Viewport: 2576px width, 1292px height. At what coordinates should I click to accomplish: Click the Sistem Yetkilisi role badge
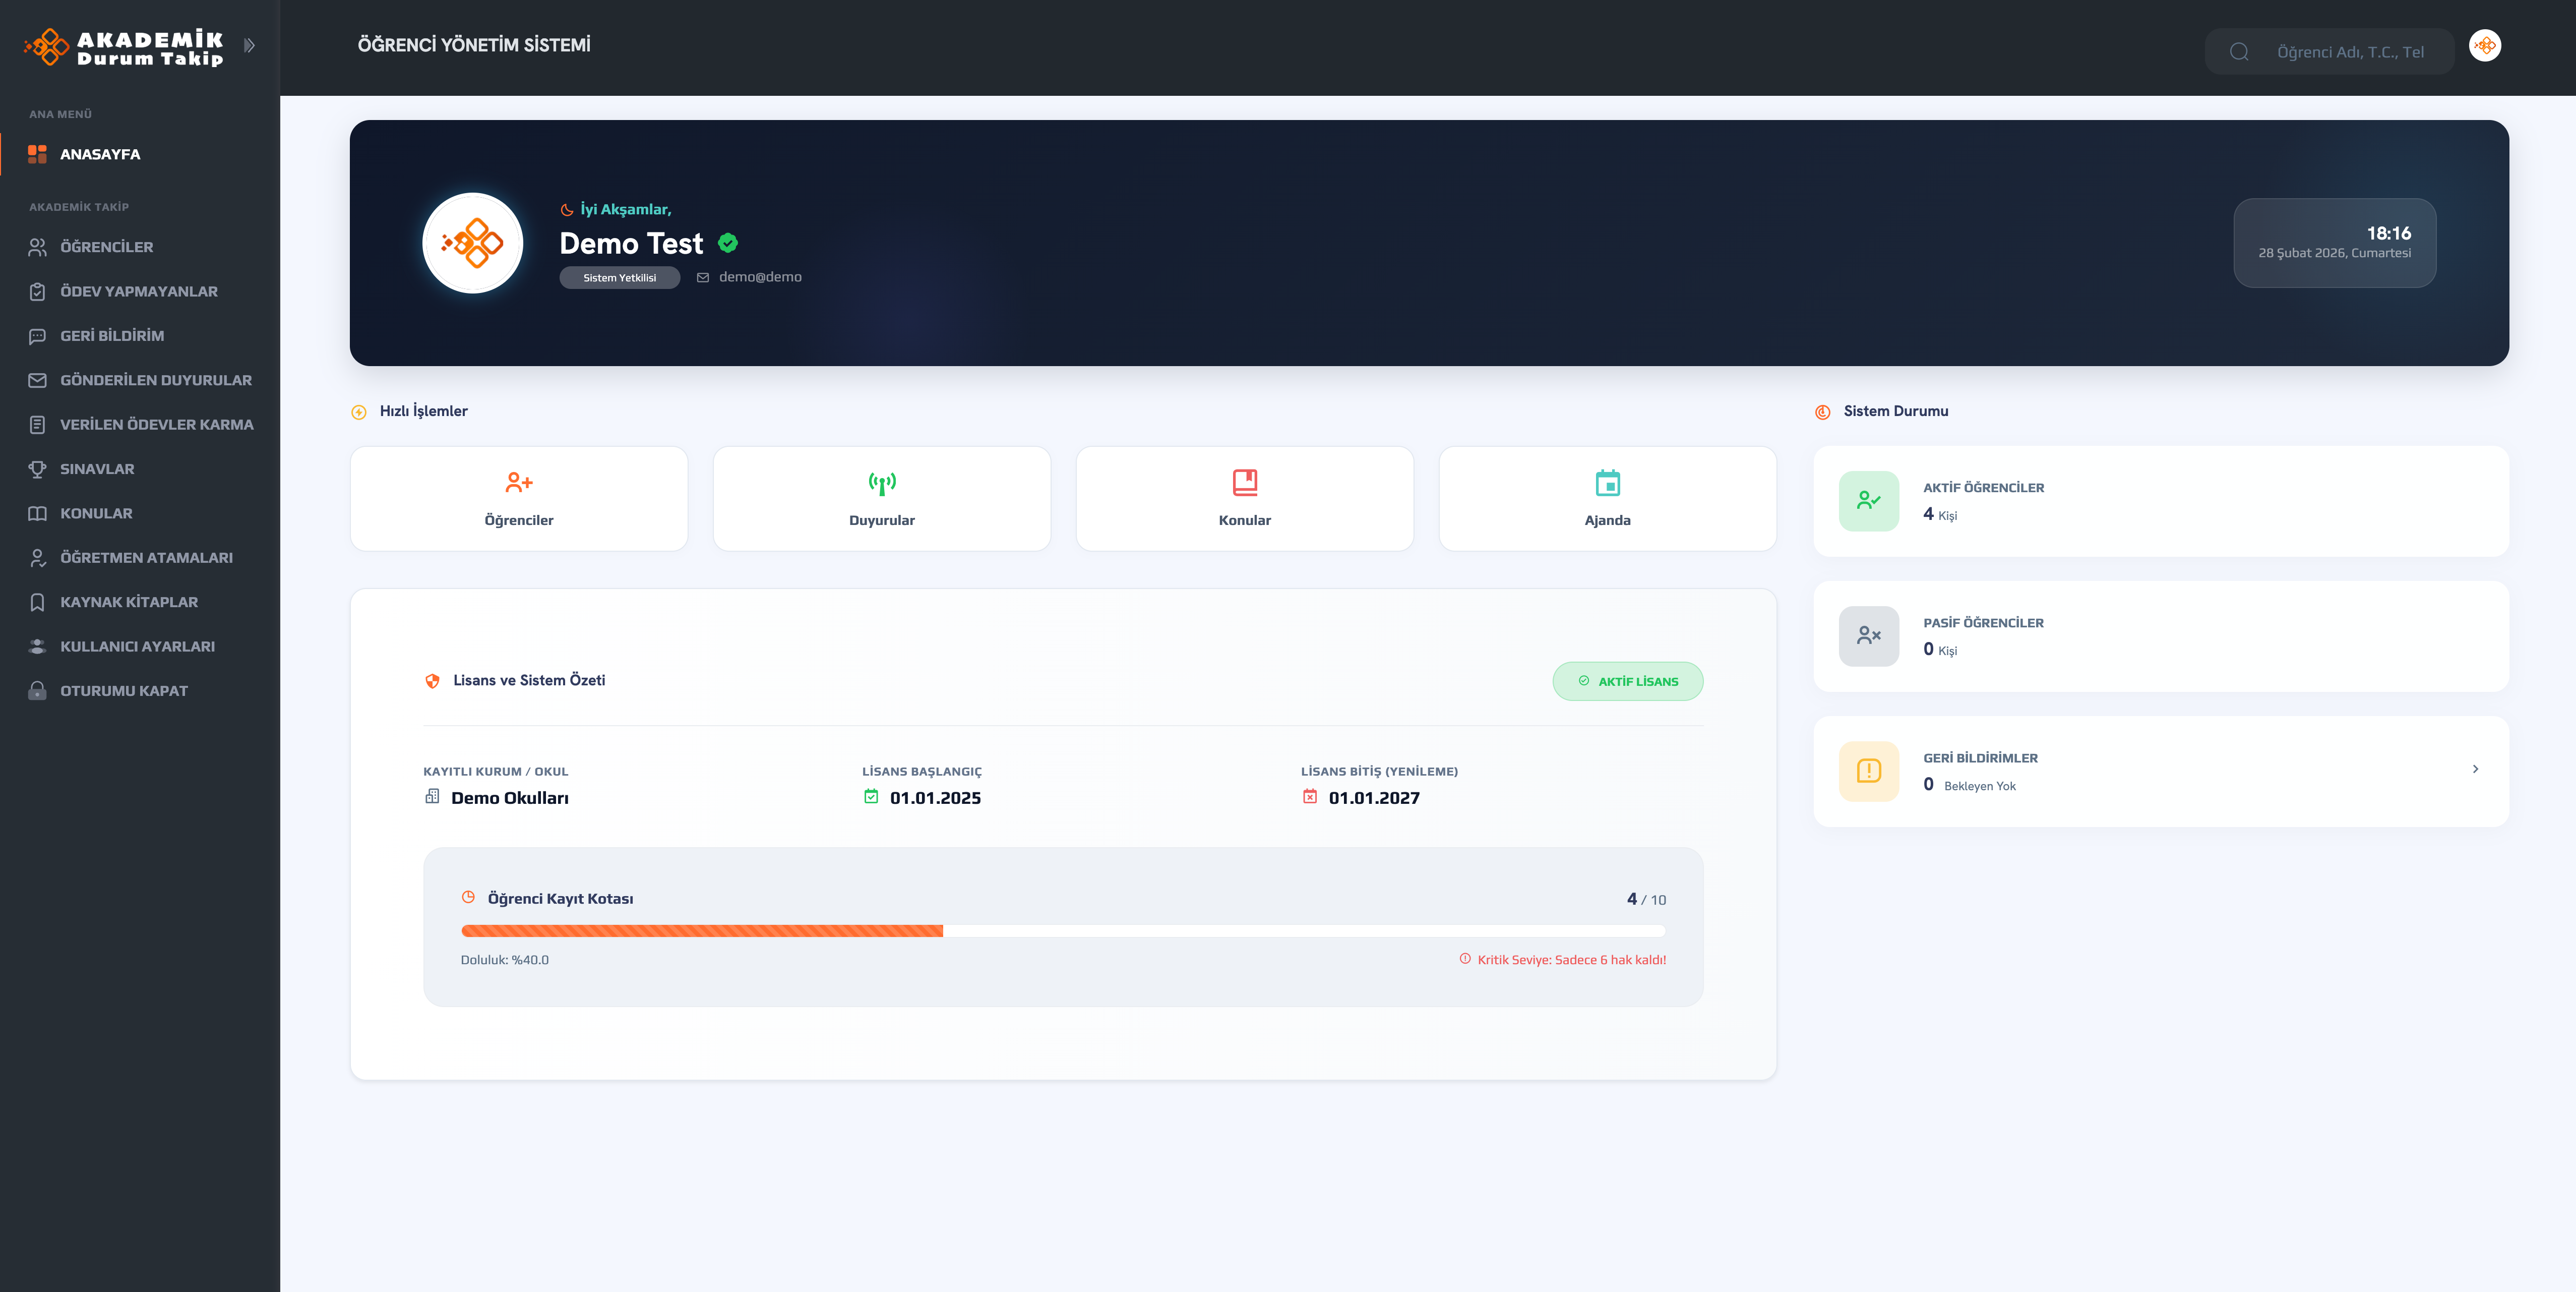coord(619,278)
